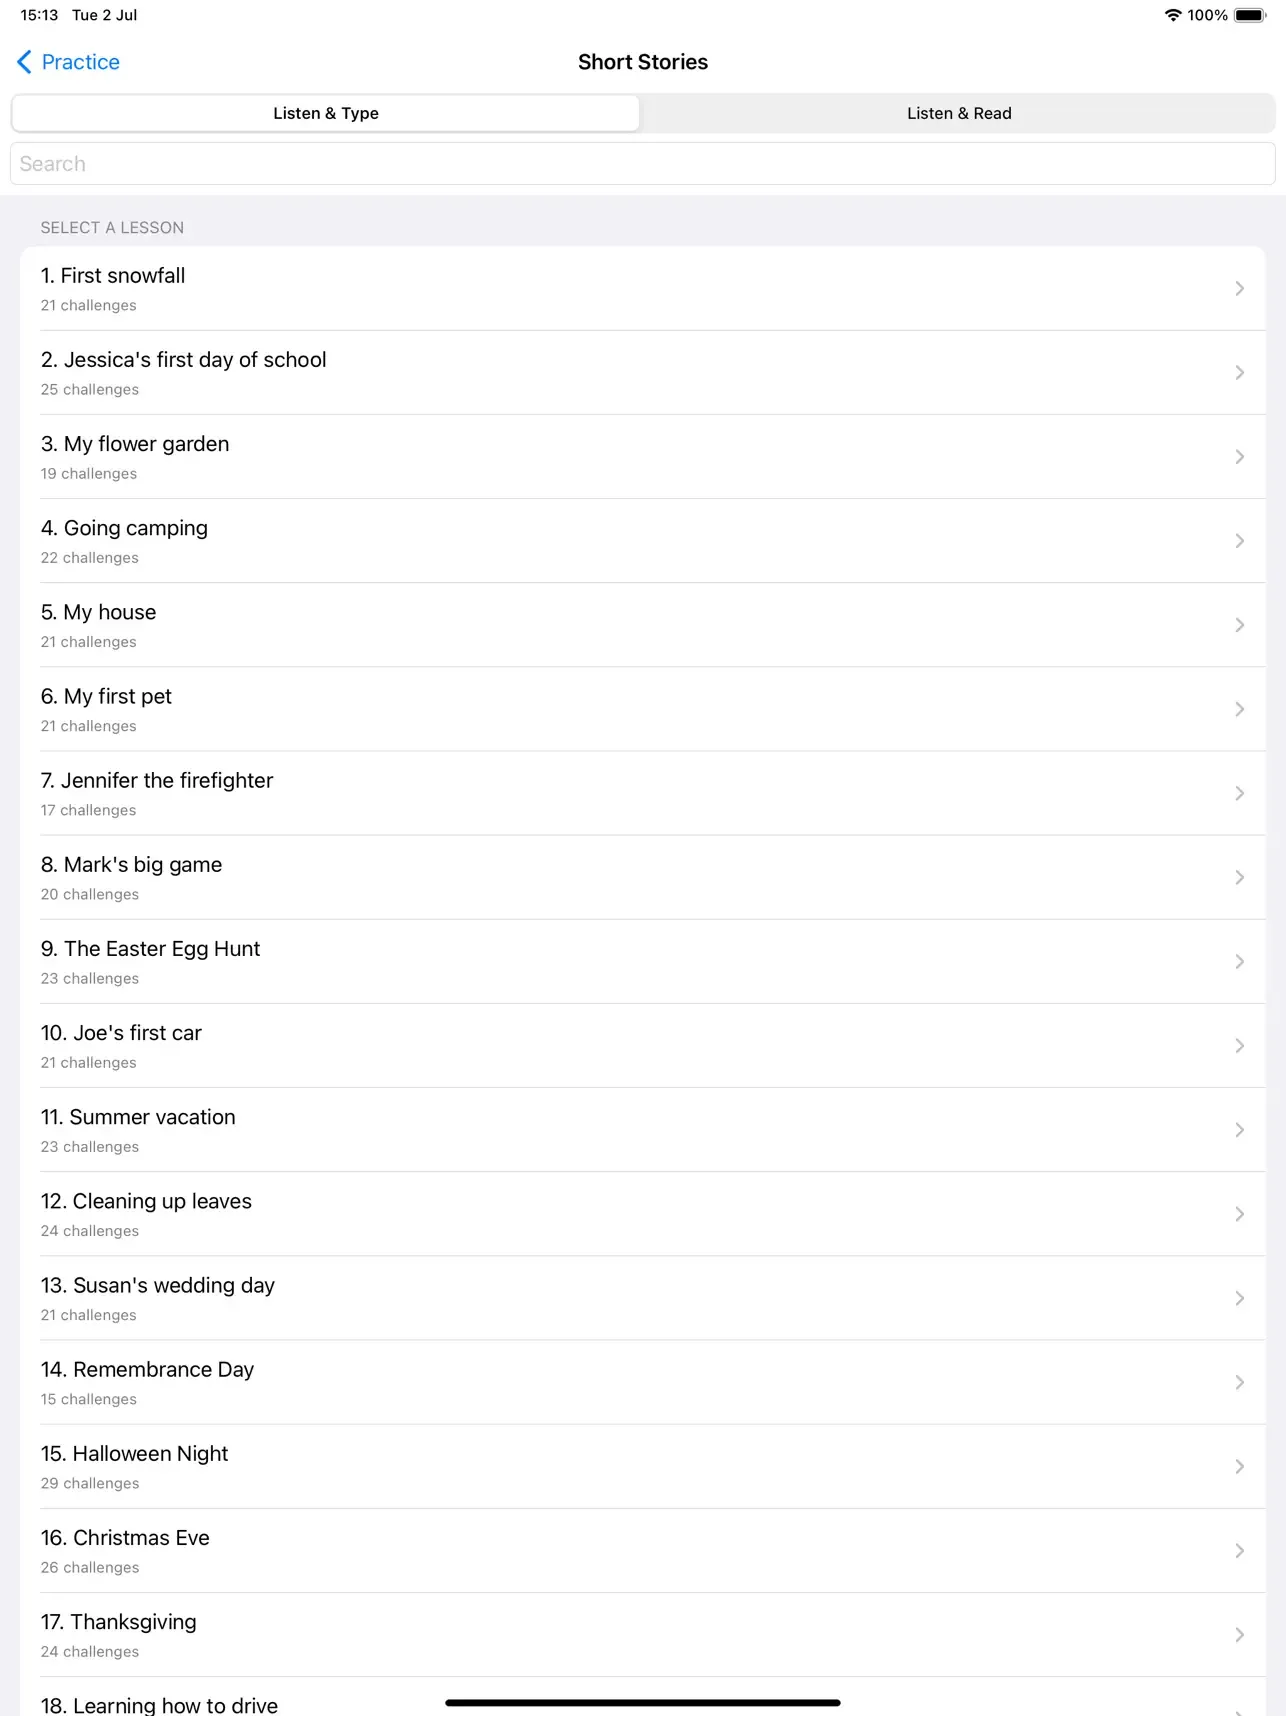
Task: Select the Listen & Type tab
Action: (x=326, y=113)
